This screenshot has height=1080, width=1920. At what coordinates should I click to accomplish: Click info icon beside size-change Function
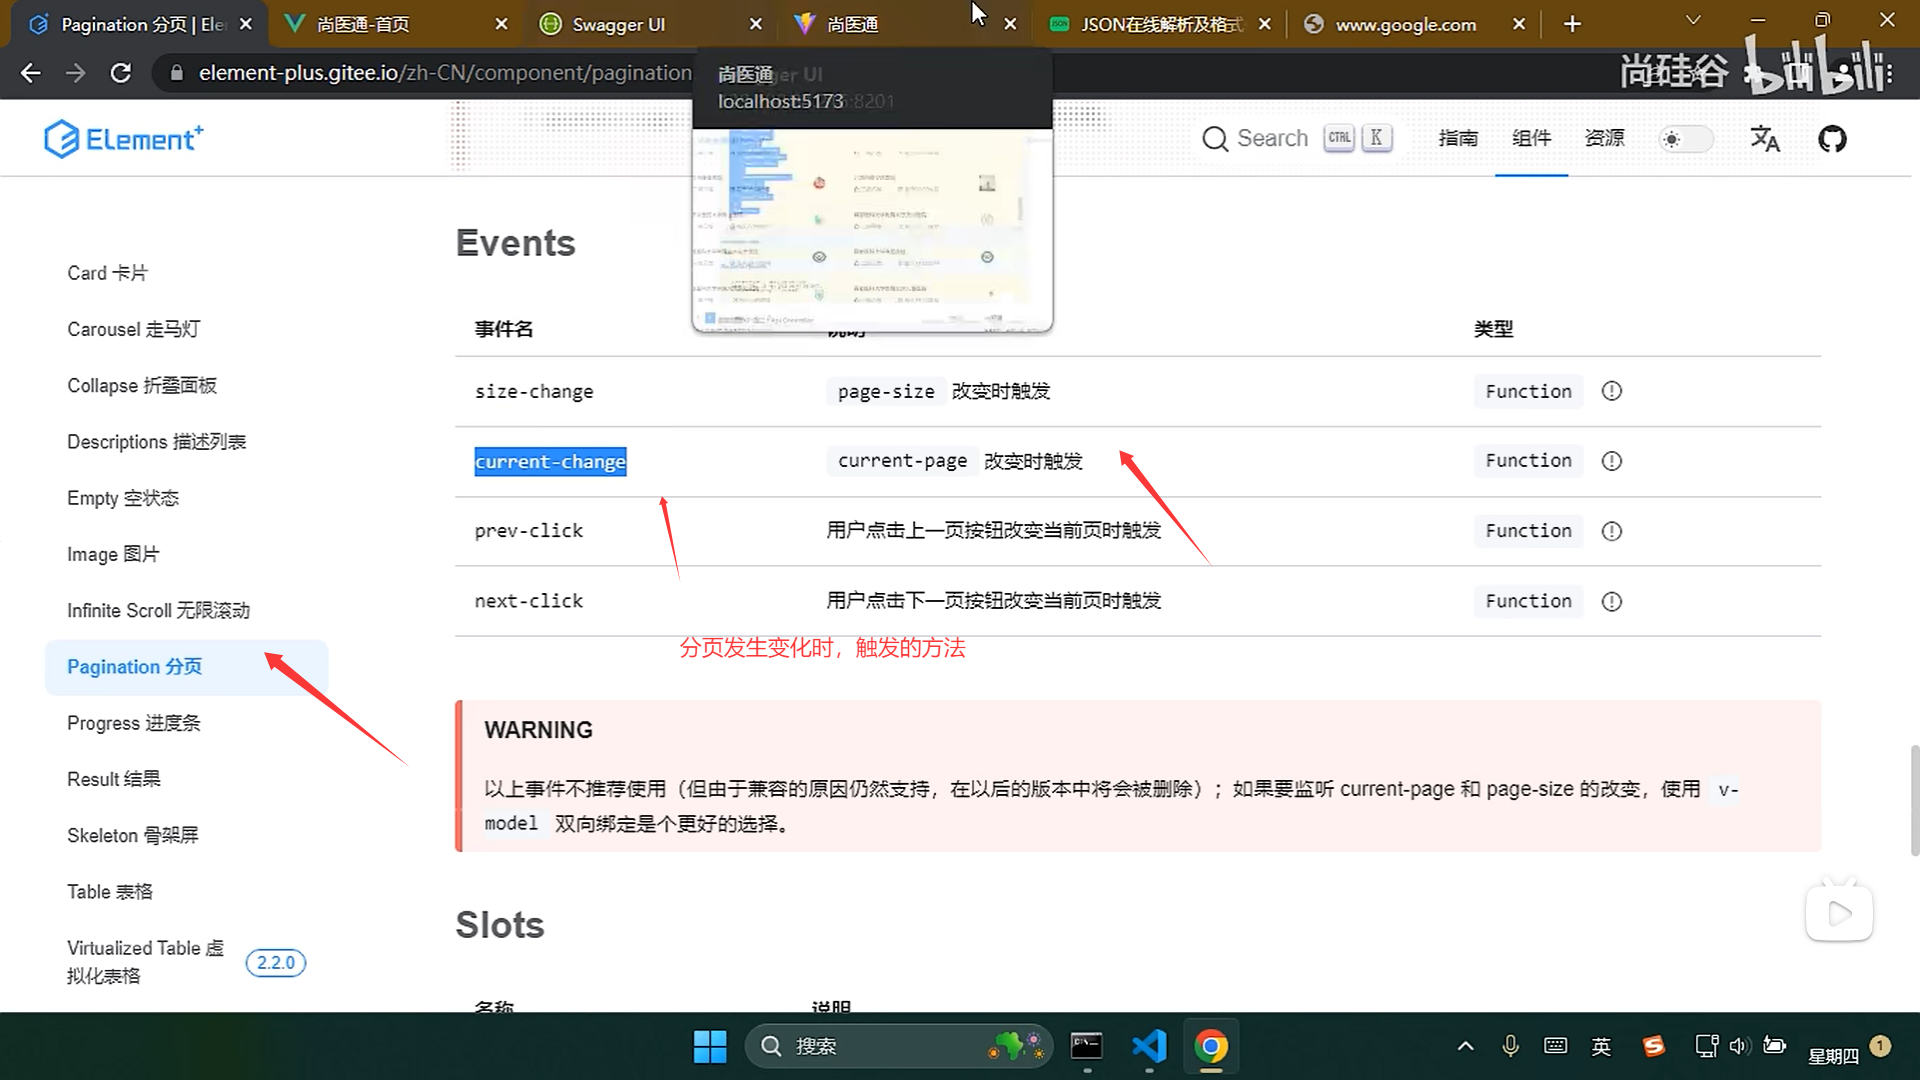click(x=1611, y=391)
